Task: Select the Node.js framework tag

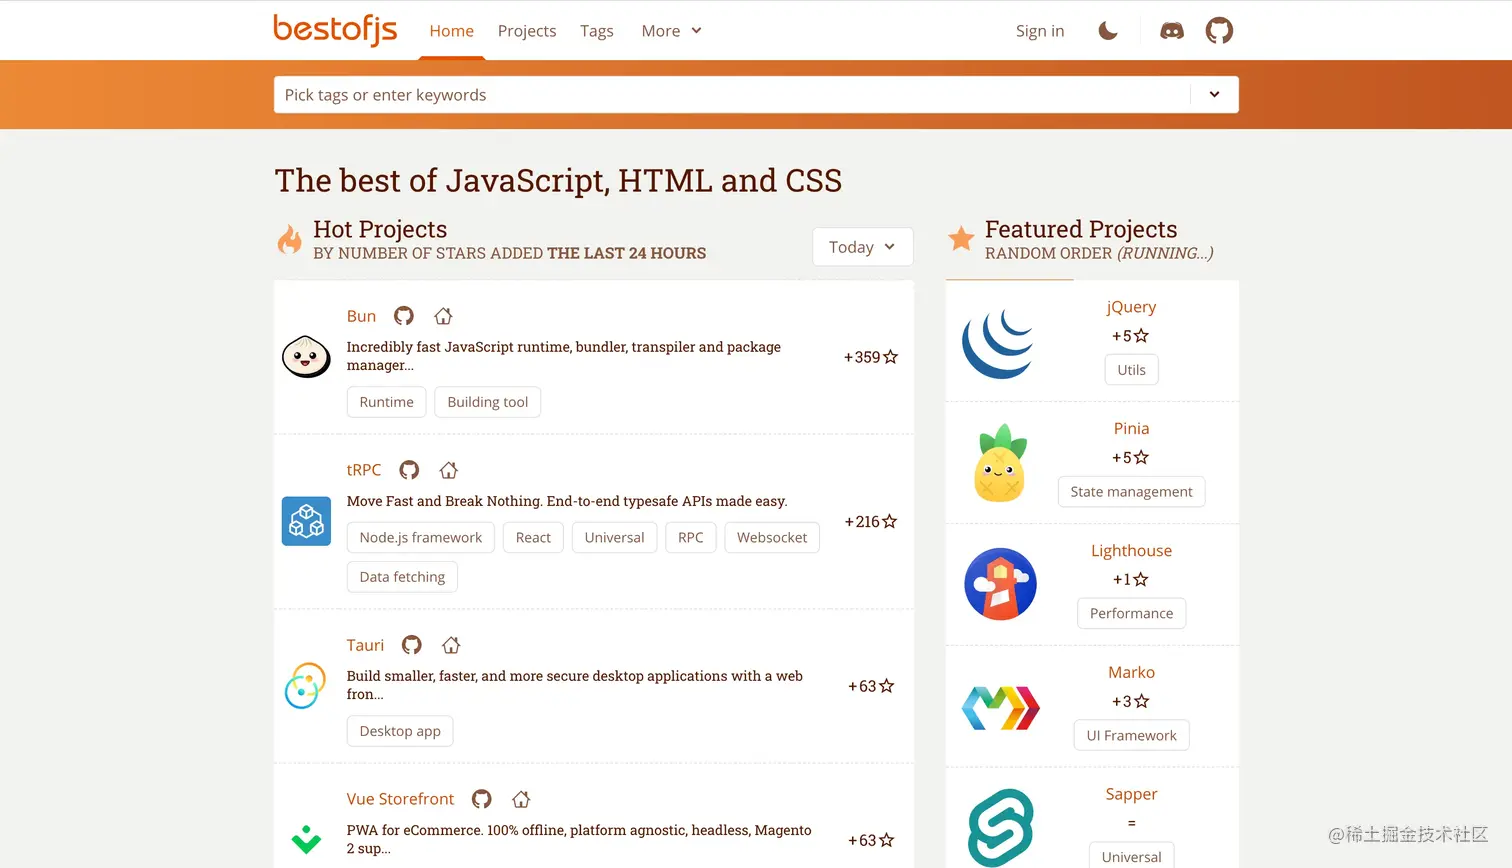Action: click(x=421, y=537)
